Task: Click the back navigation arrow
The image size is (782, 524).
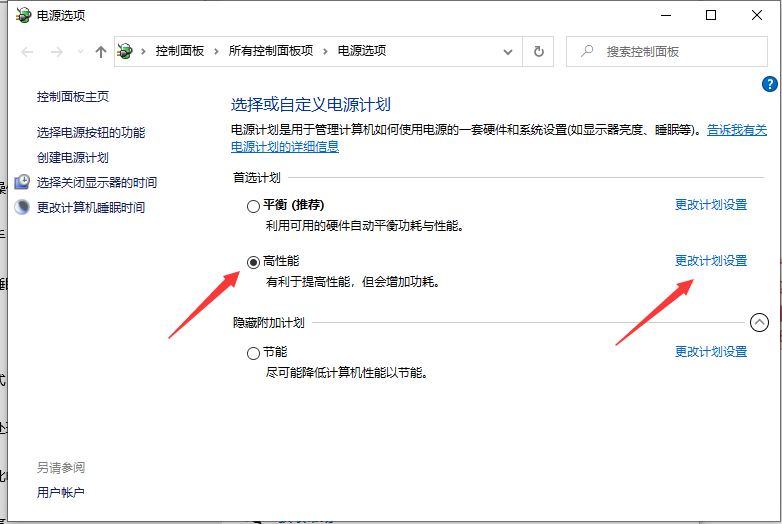Action: (27, 51)
